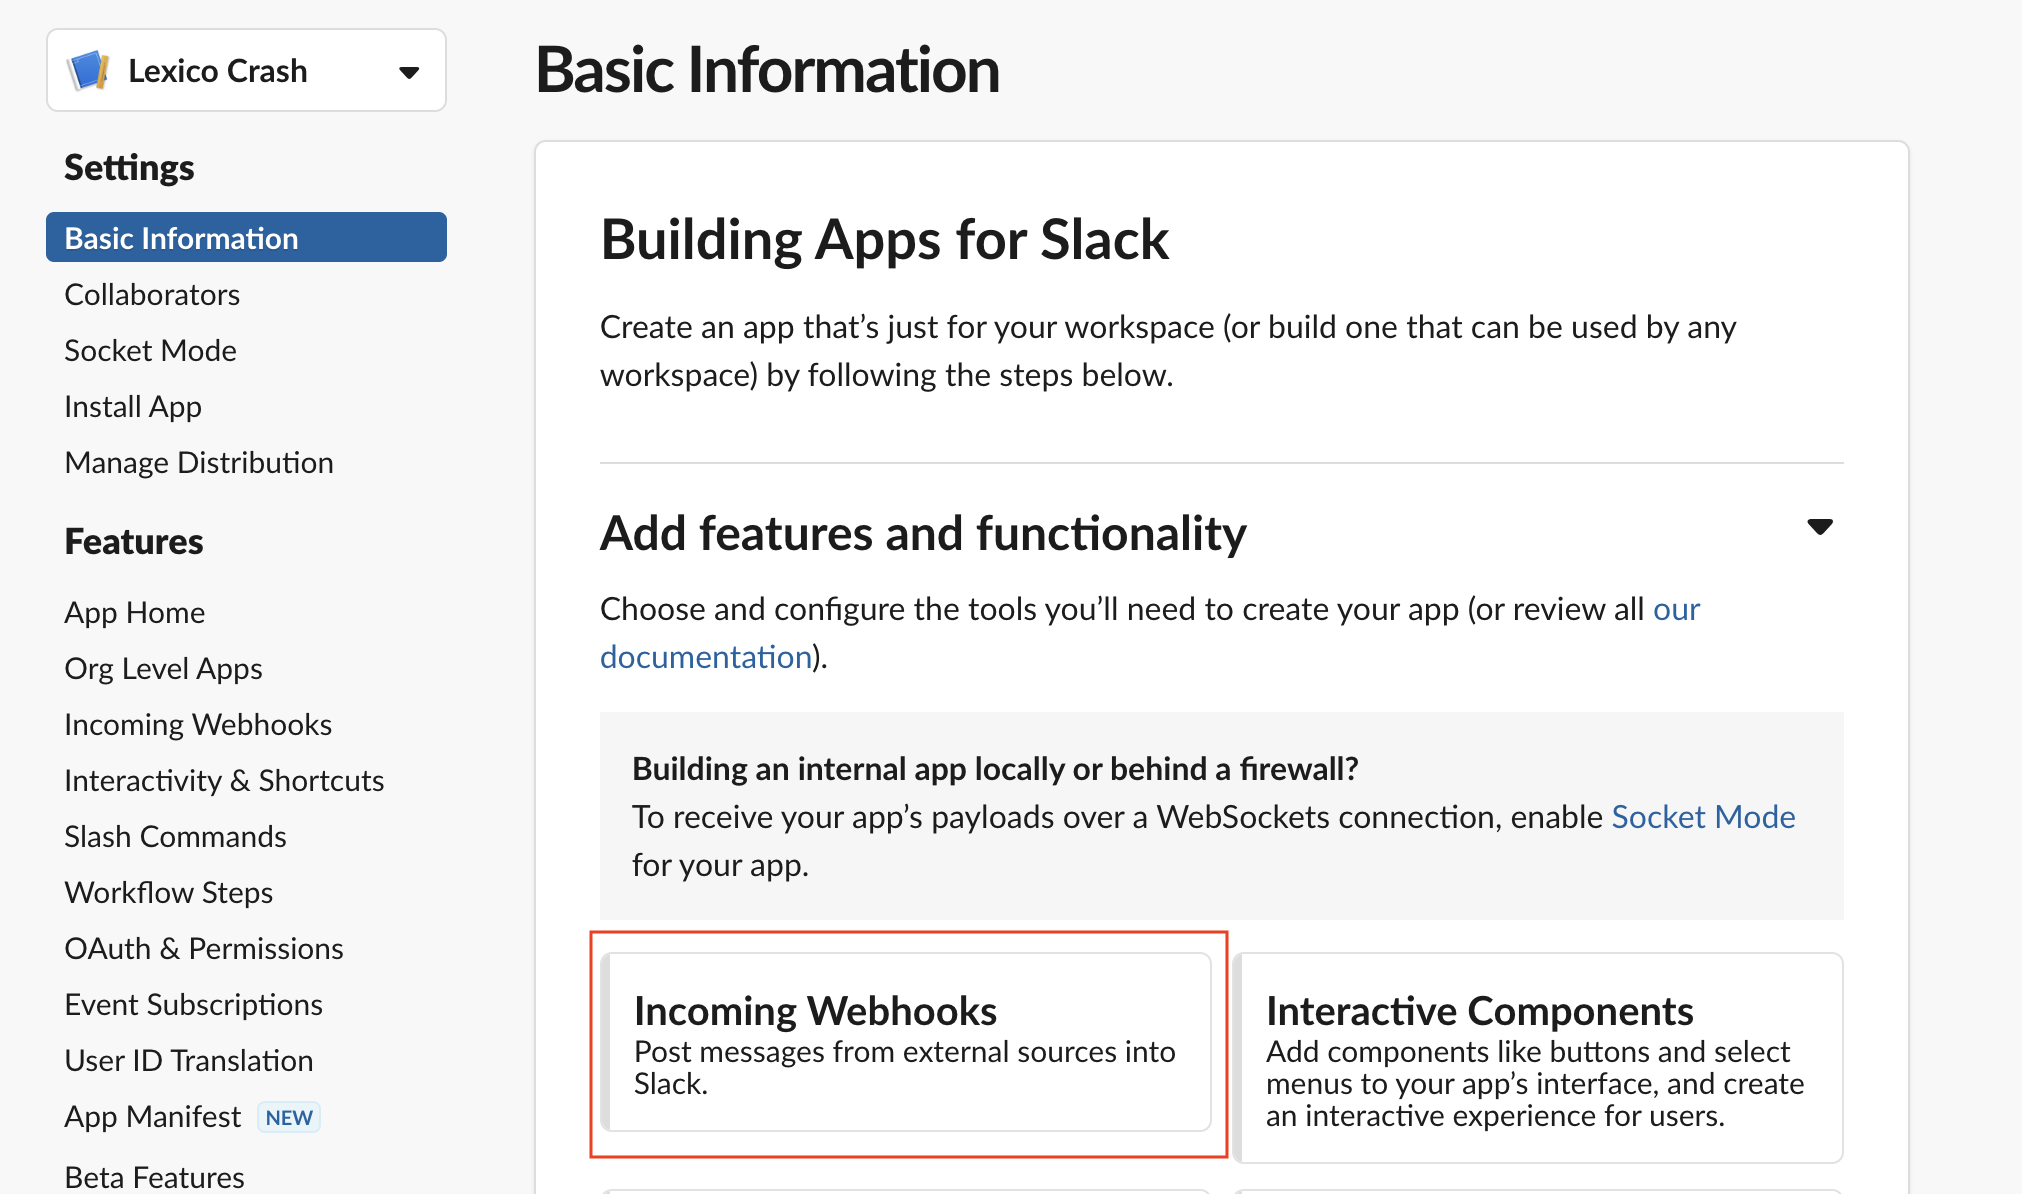2022x1194 pixels.
Task: Click the Socket Mode link in the firewall notice
Action: point(1703,817)
